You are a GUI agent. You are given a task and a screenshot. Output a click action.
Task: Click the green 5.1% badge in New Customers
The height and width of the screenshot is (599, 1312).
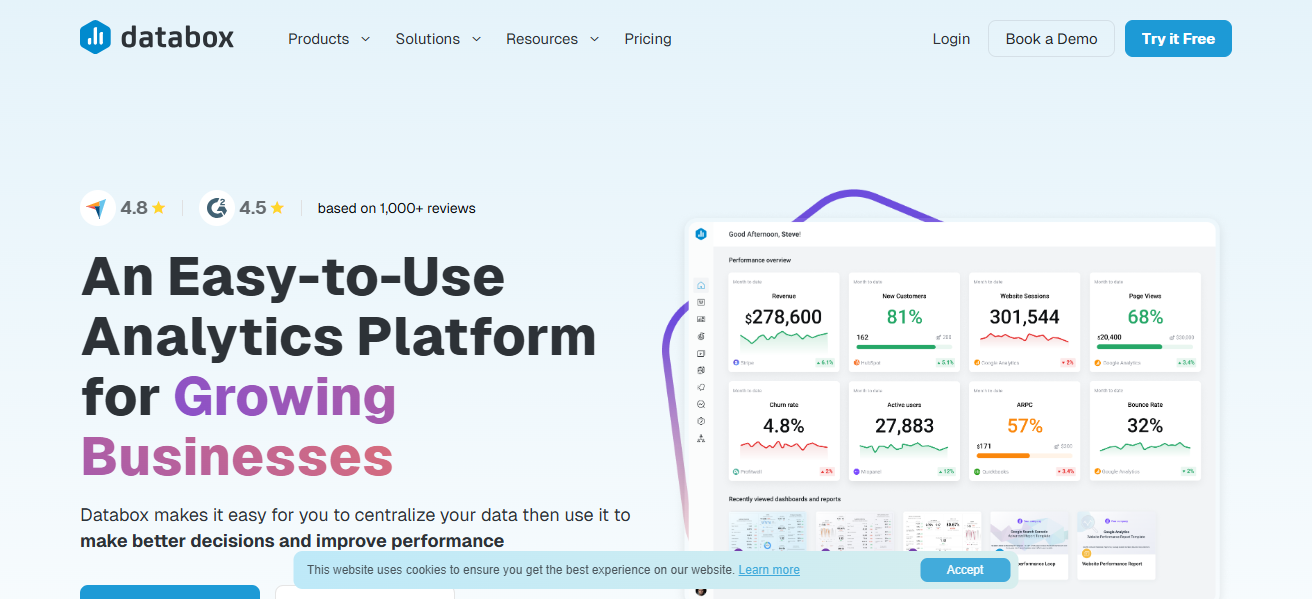[x=945, y=362]
